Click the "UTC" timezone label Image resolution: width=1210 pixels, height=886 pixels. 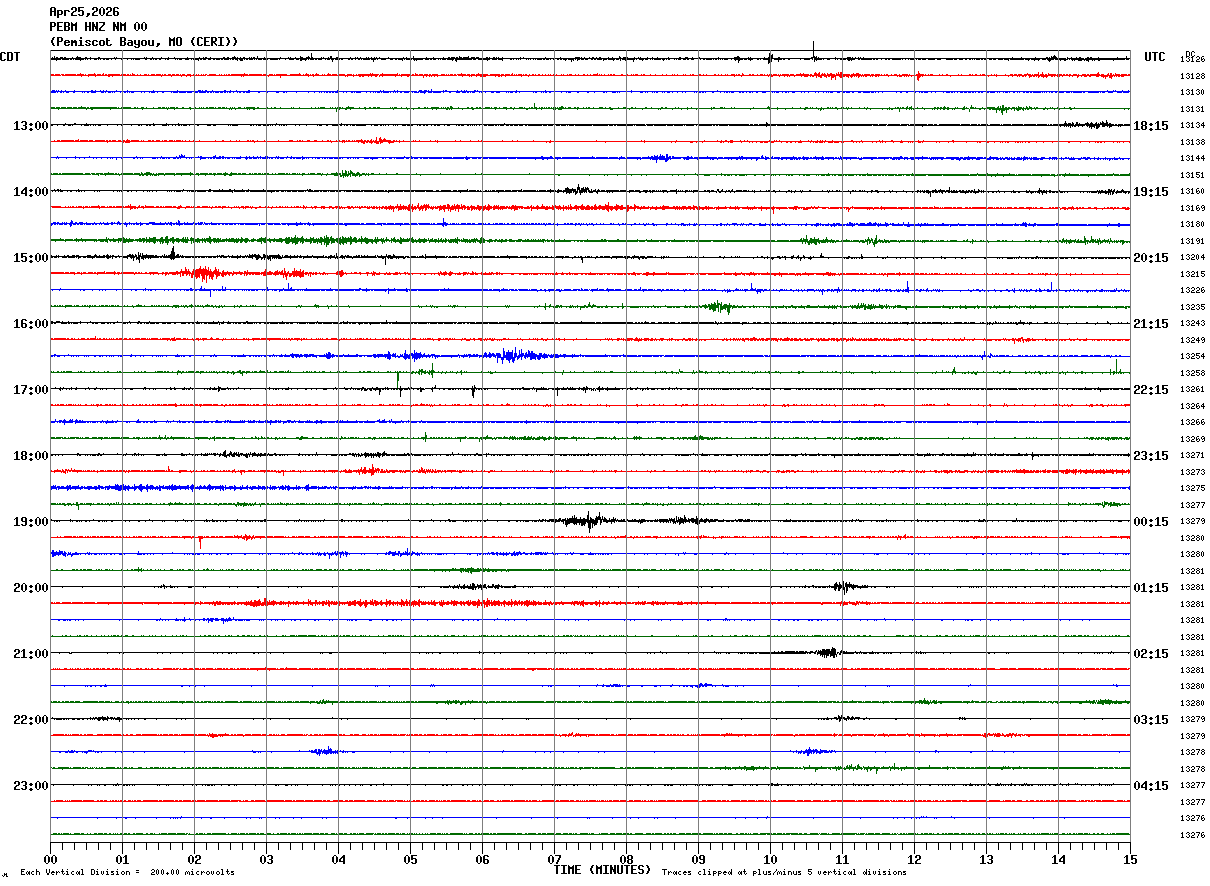pyautogui.click(x=1155, y=57)
